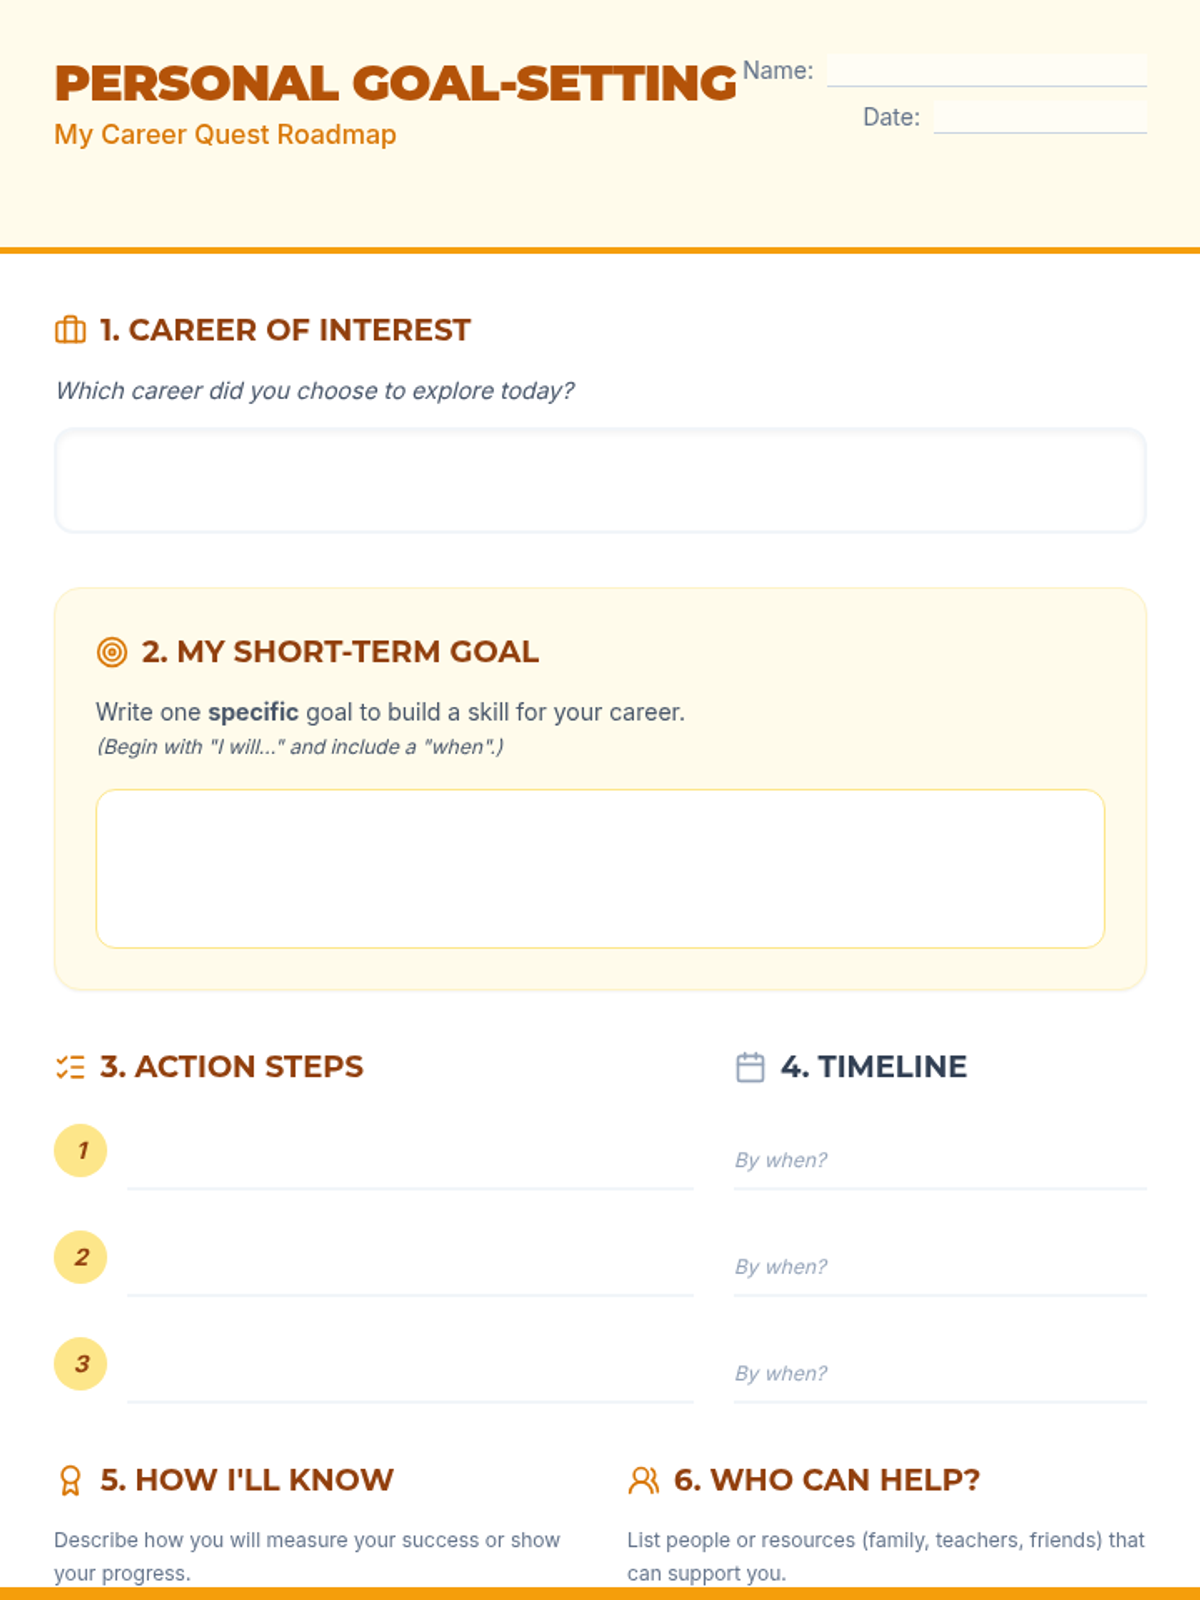Click the career of interest answer box
Image resolution: width=1200 pixels, height=1600 pixels.
(600, 481)
